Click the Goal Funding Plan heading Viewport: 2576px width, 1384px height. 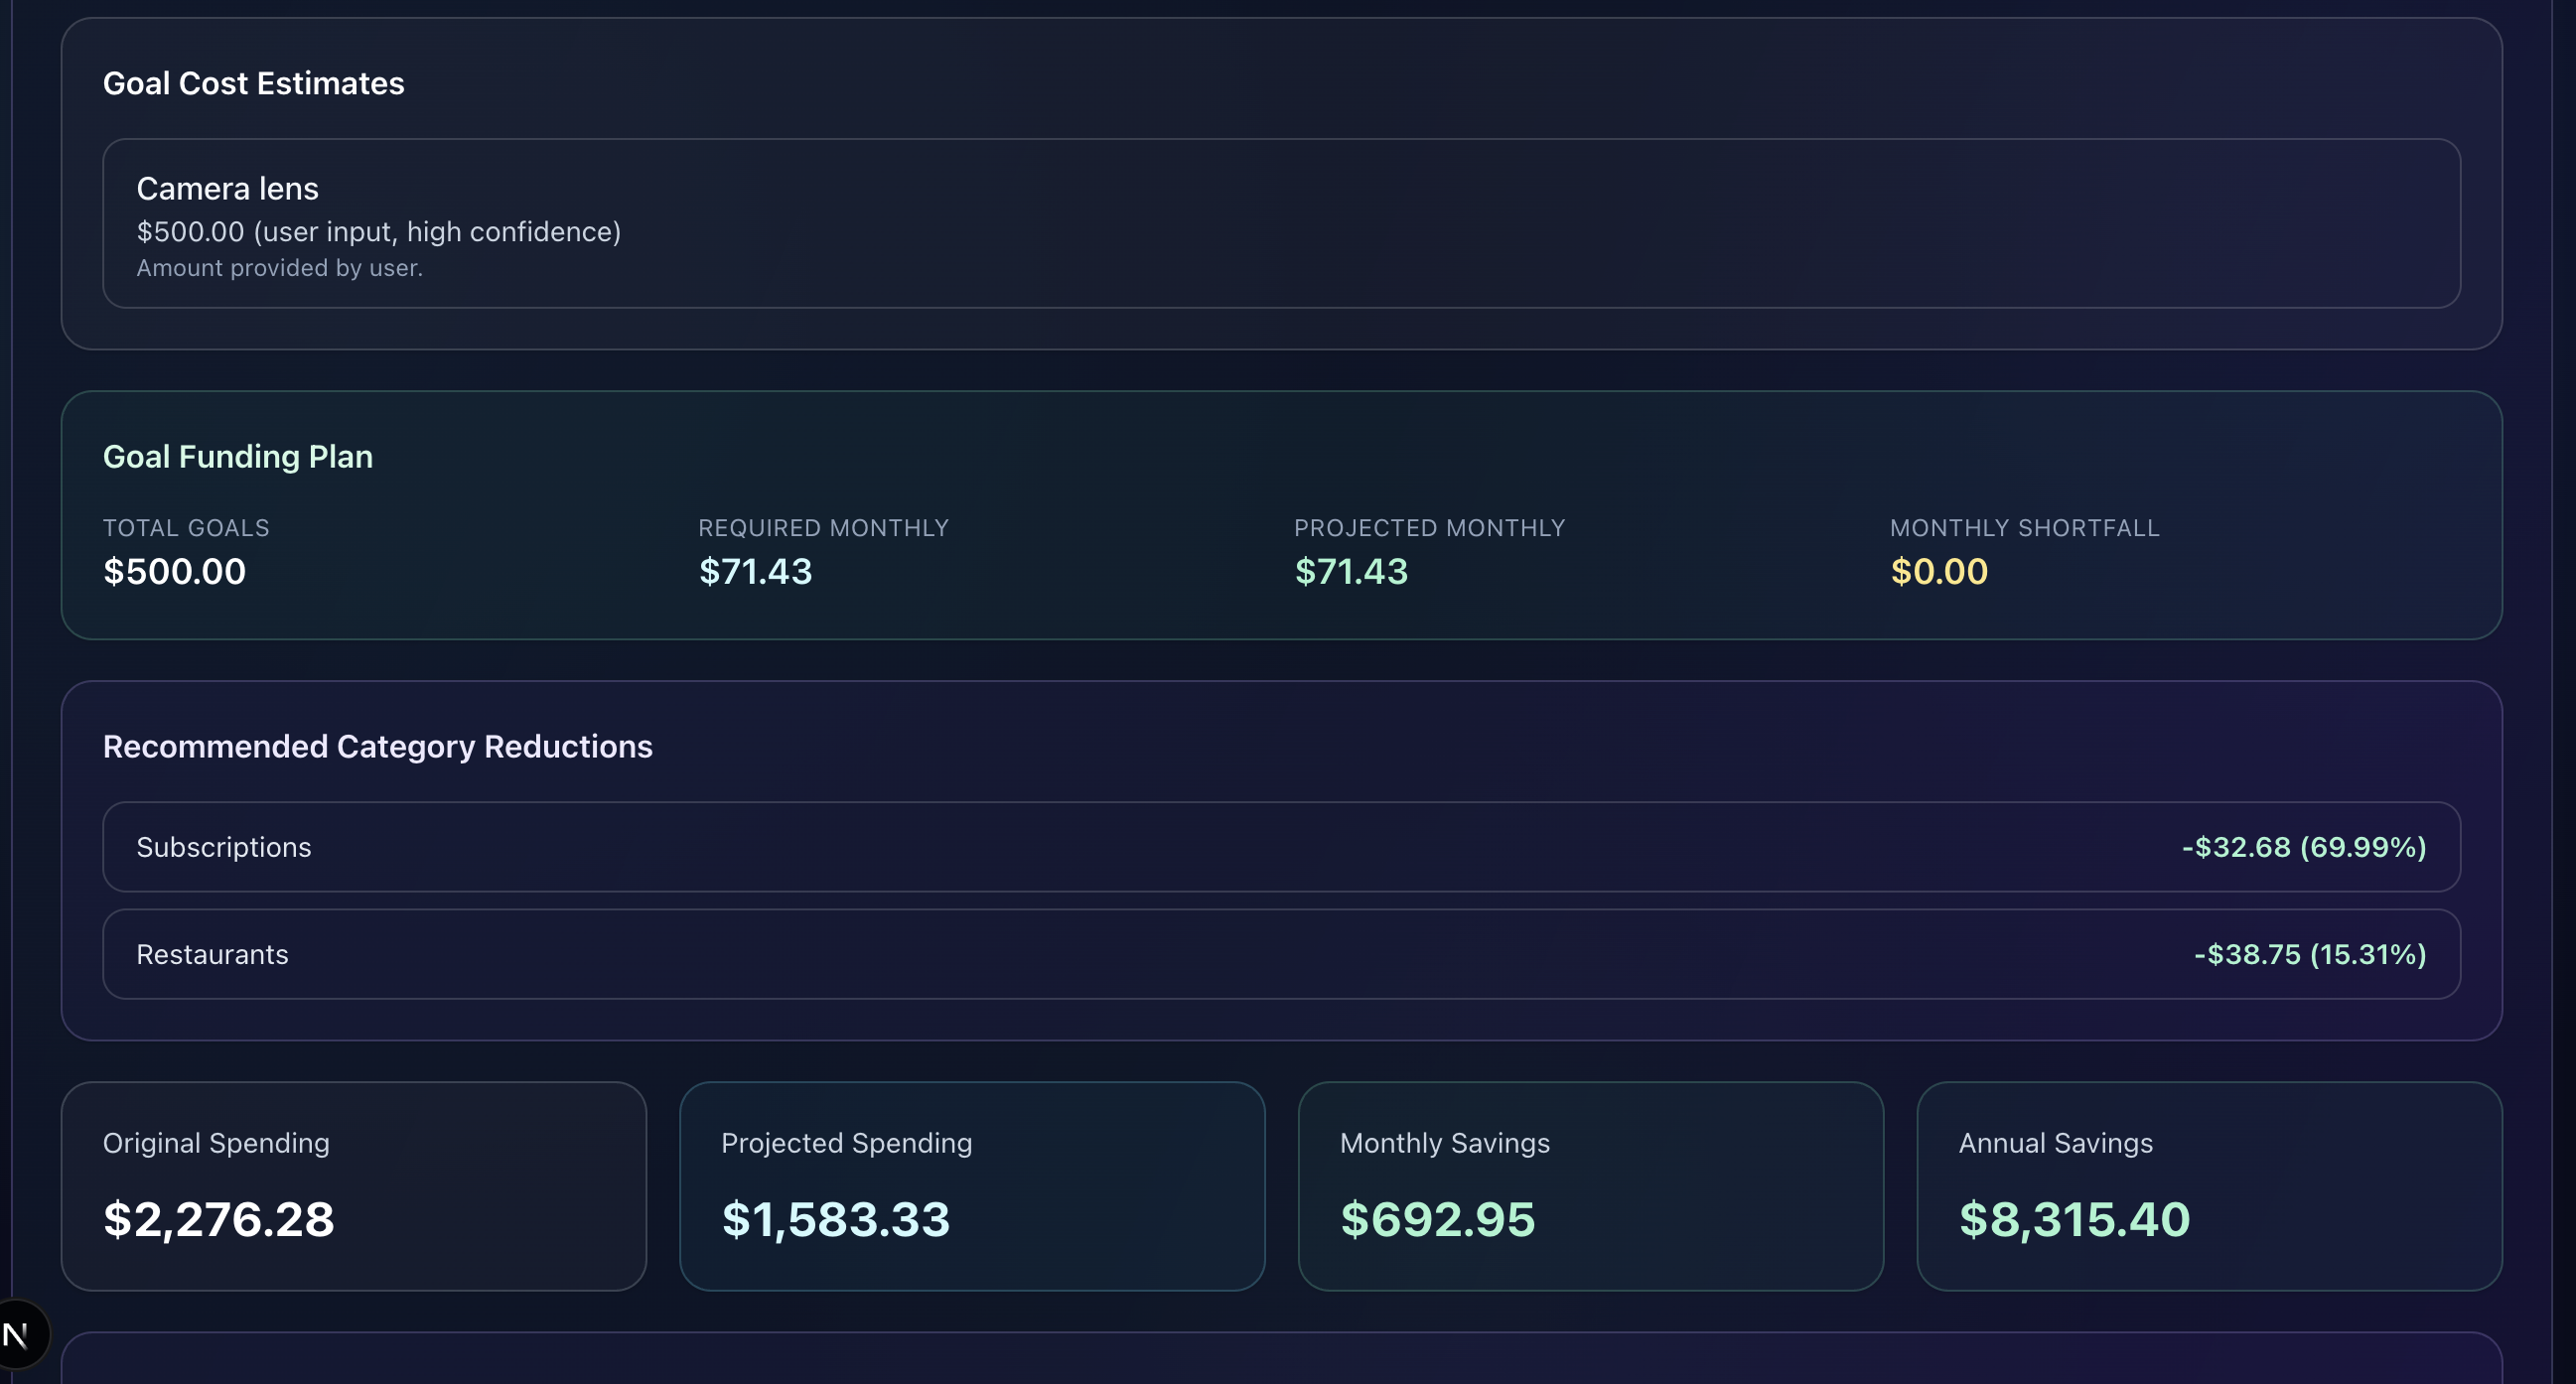click(x=237, y=456)
